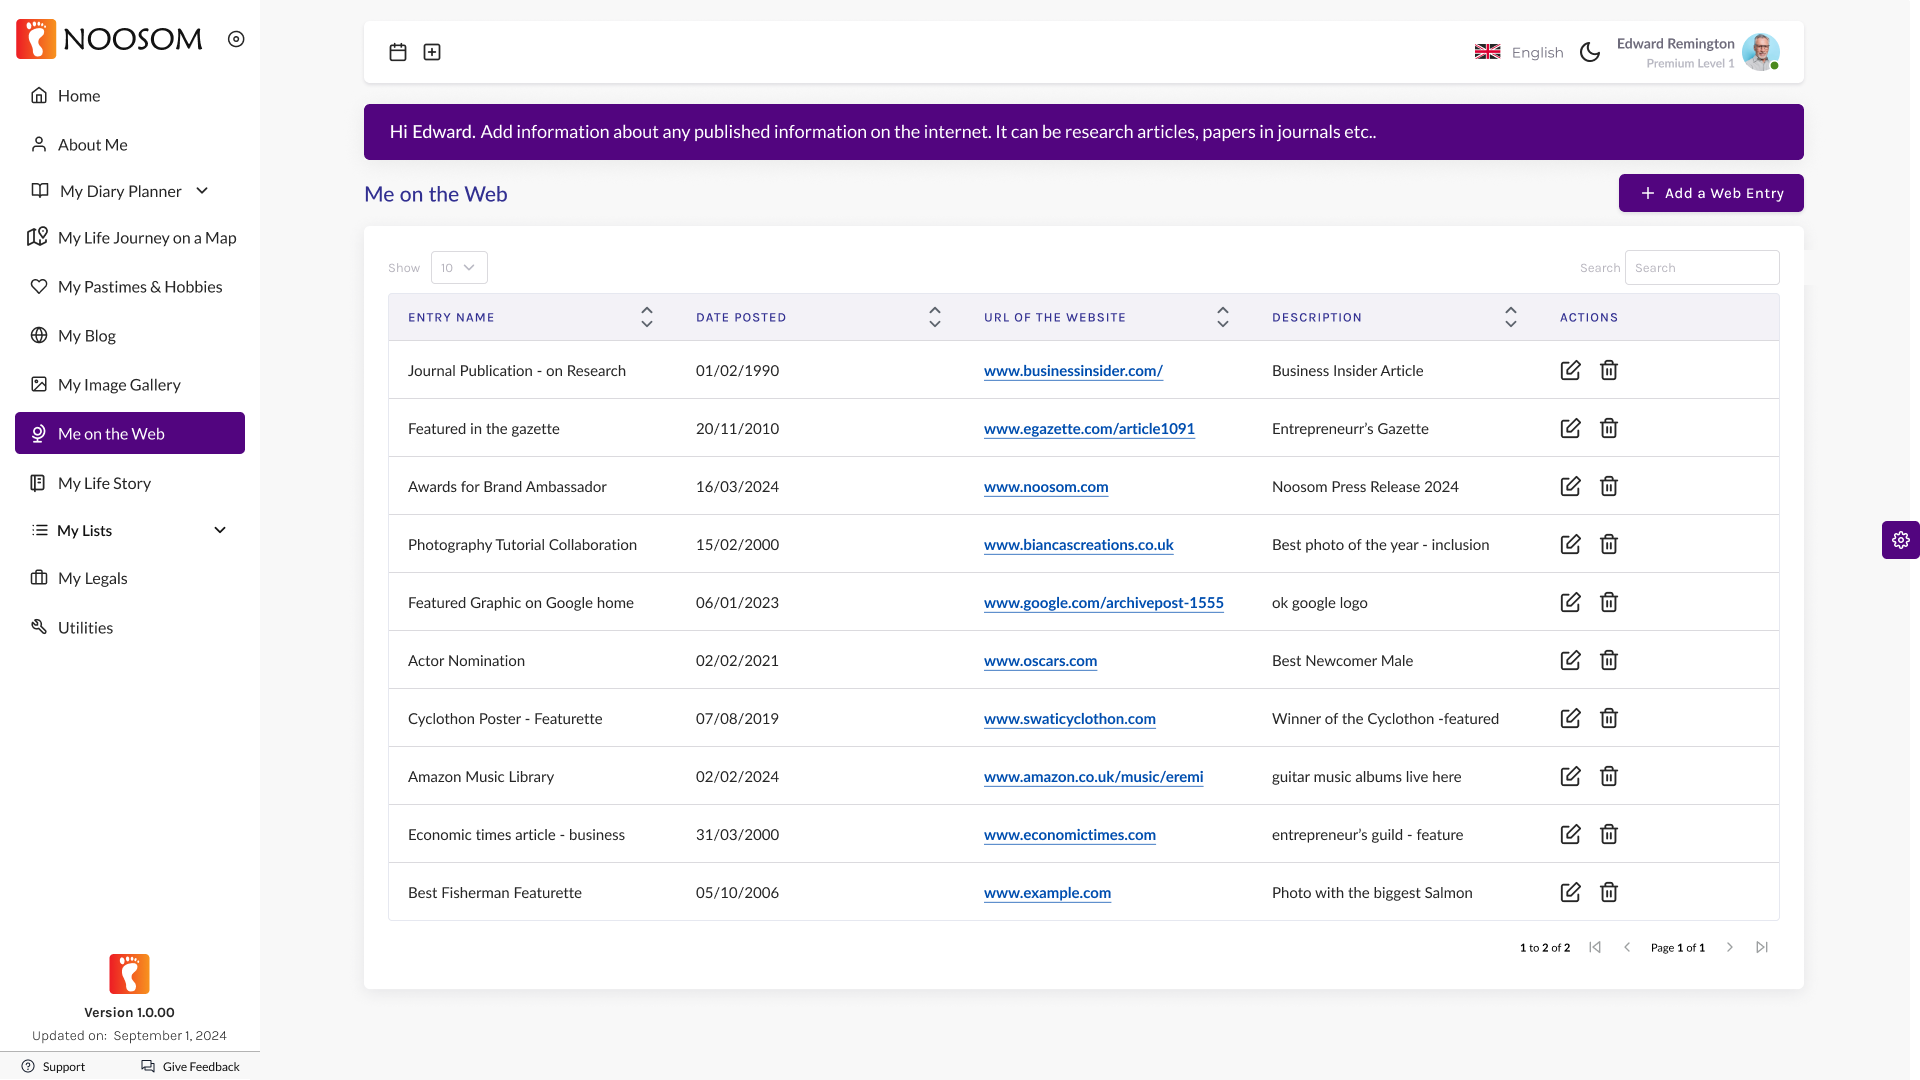Toggle dark mode with moon icon
Viewport: 1920px width, 1080px height.
coord(1590,52)
